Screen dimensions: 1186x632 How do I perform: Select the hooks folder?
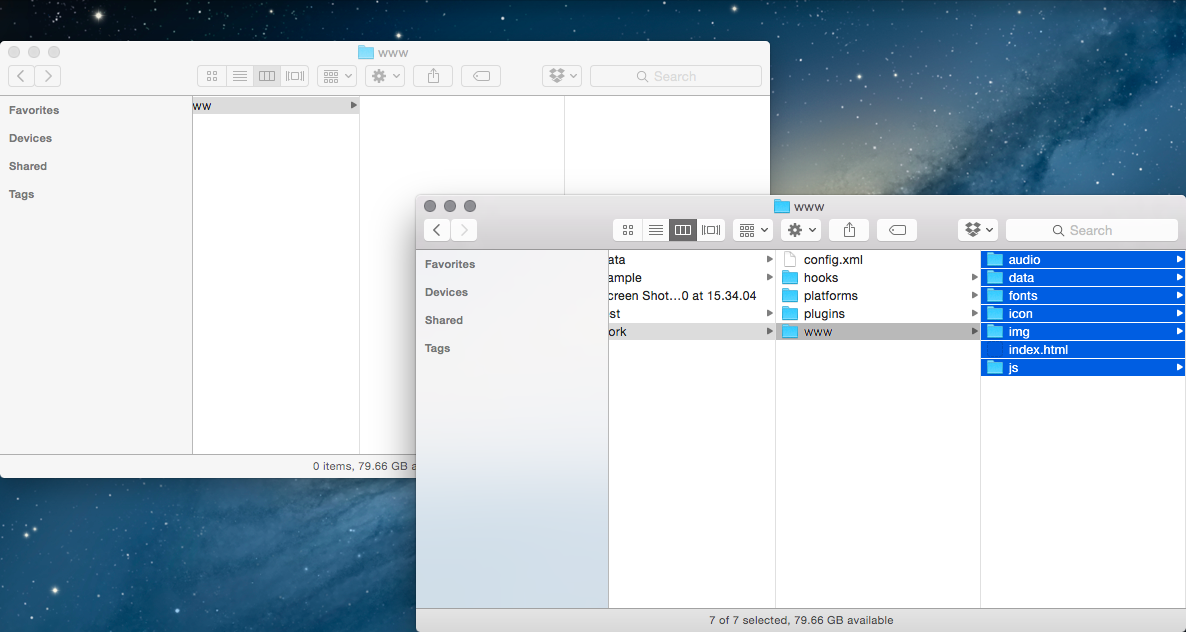coord(878,277)
